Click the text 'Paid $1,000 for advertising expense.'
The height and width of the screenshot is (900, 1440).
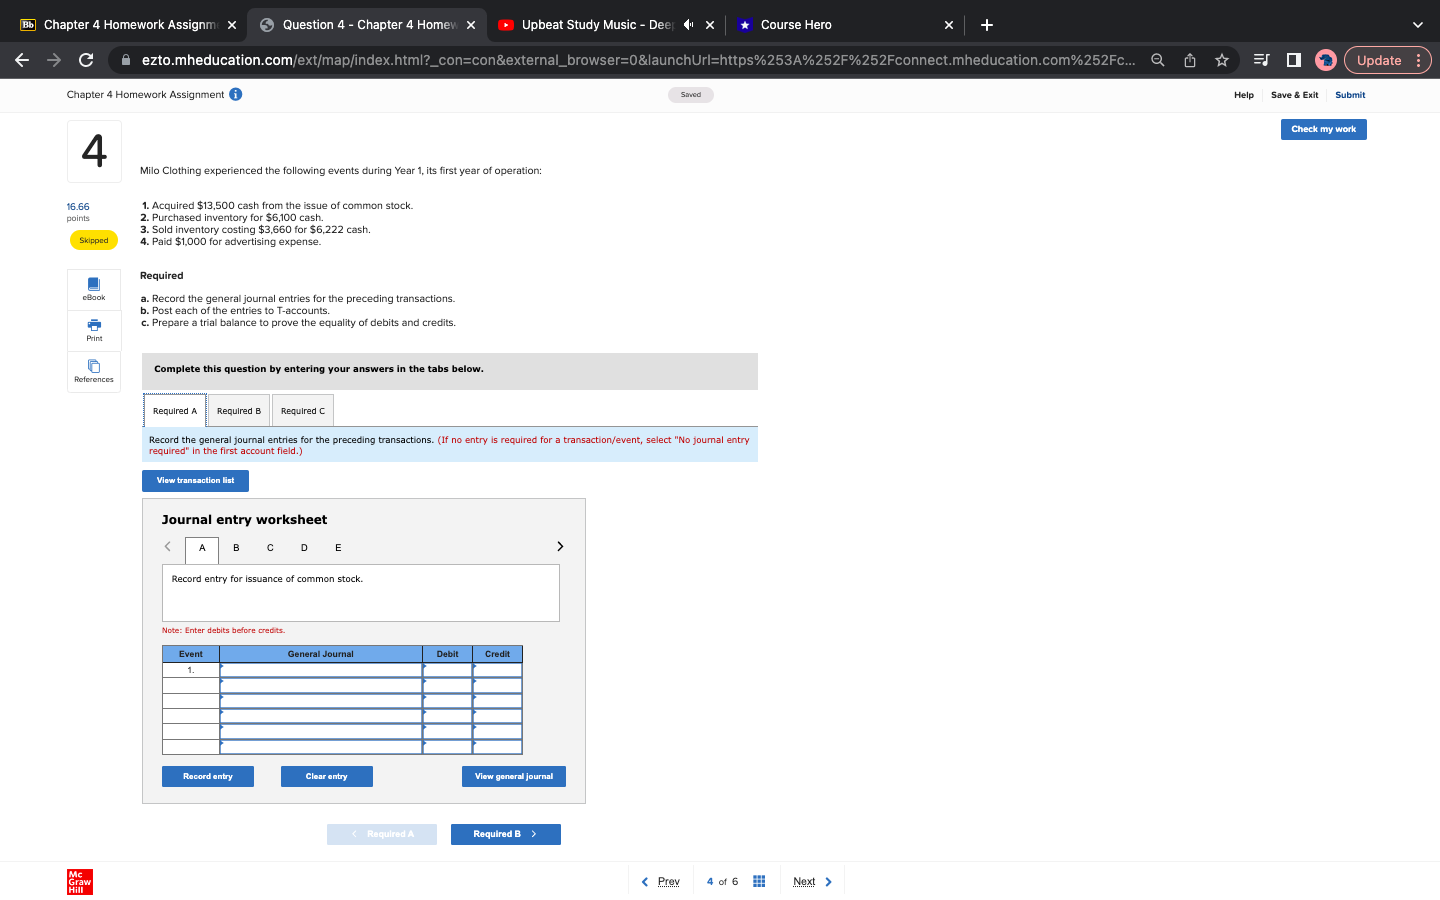237,242
